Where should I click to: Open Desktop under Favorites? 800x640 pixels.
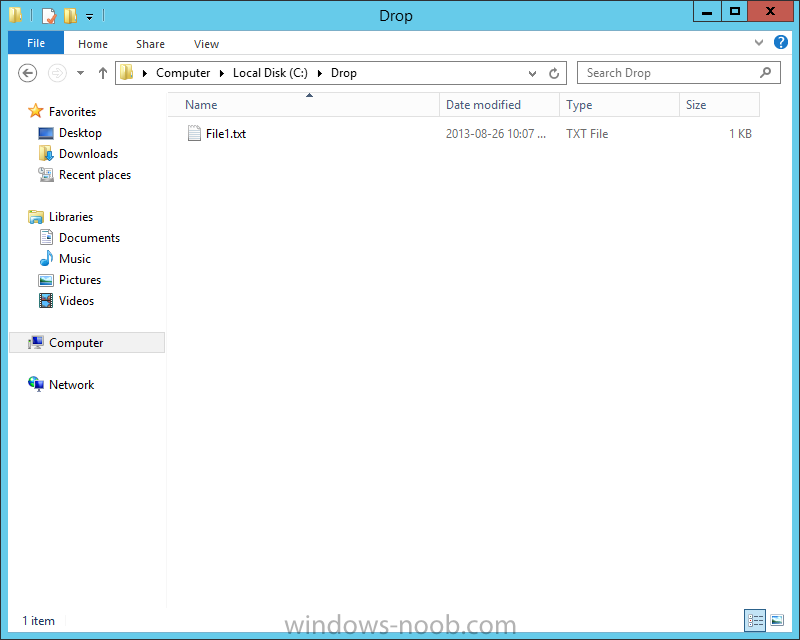click(x=80, y=133)
